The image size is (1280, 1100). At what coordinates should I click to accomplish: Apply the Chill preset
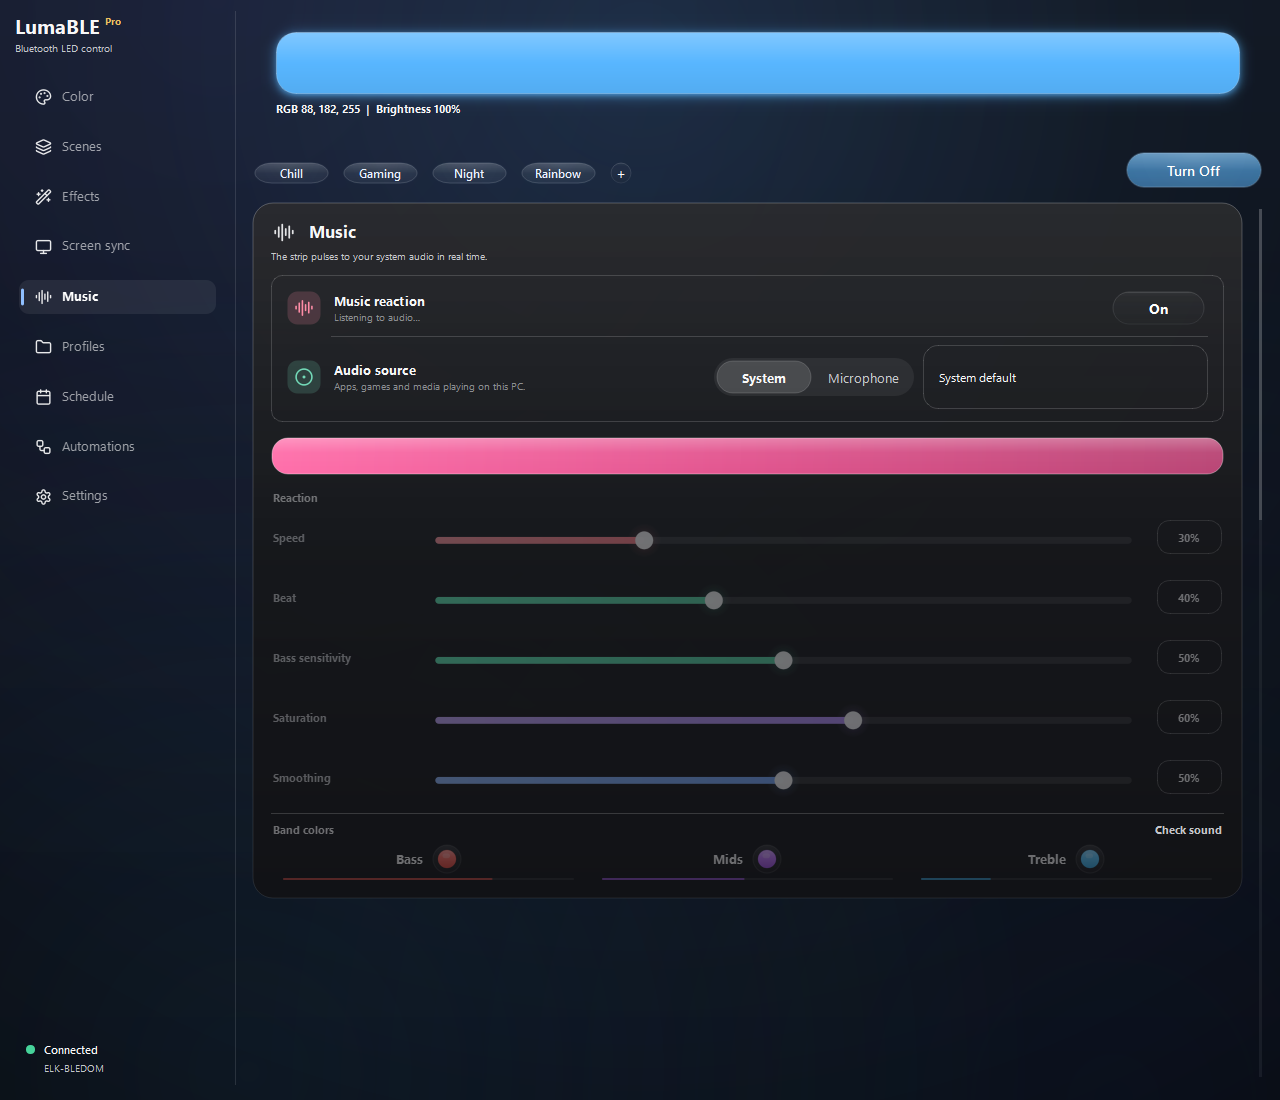(x=291, y=174)
